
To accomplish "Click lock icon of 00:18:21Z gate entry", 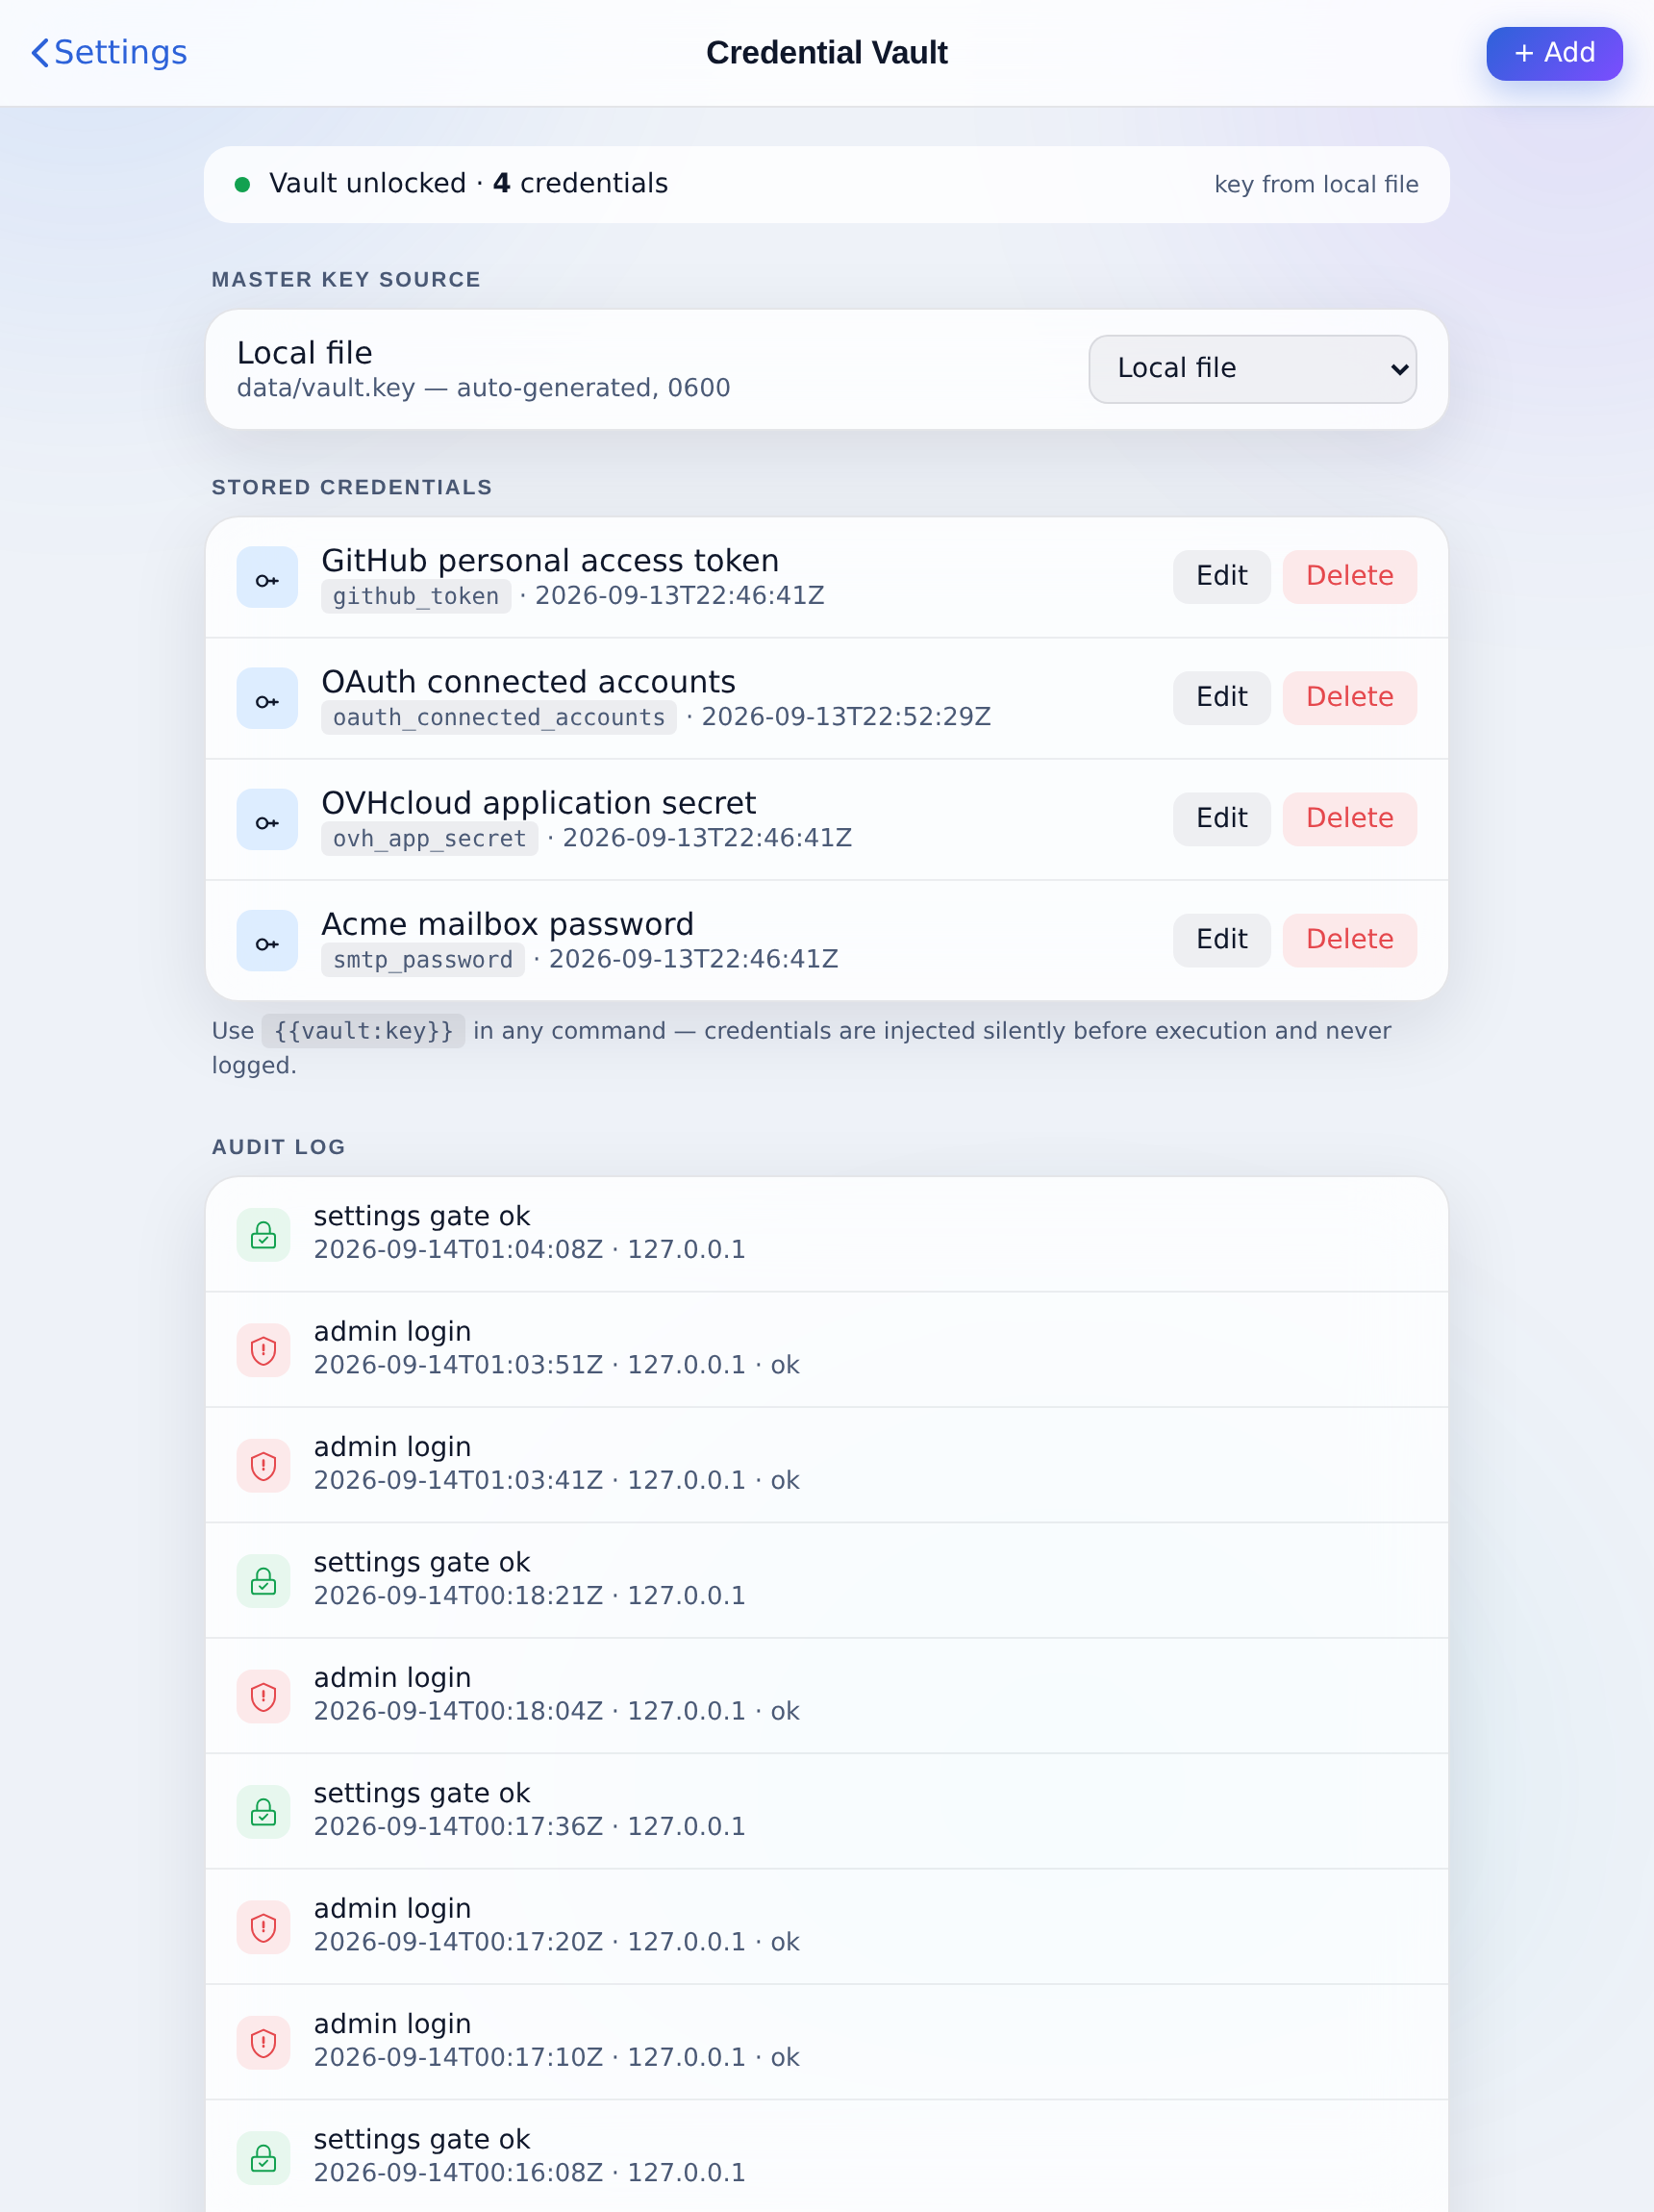I will 263,1580.
